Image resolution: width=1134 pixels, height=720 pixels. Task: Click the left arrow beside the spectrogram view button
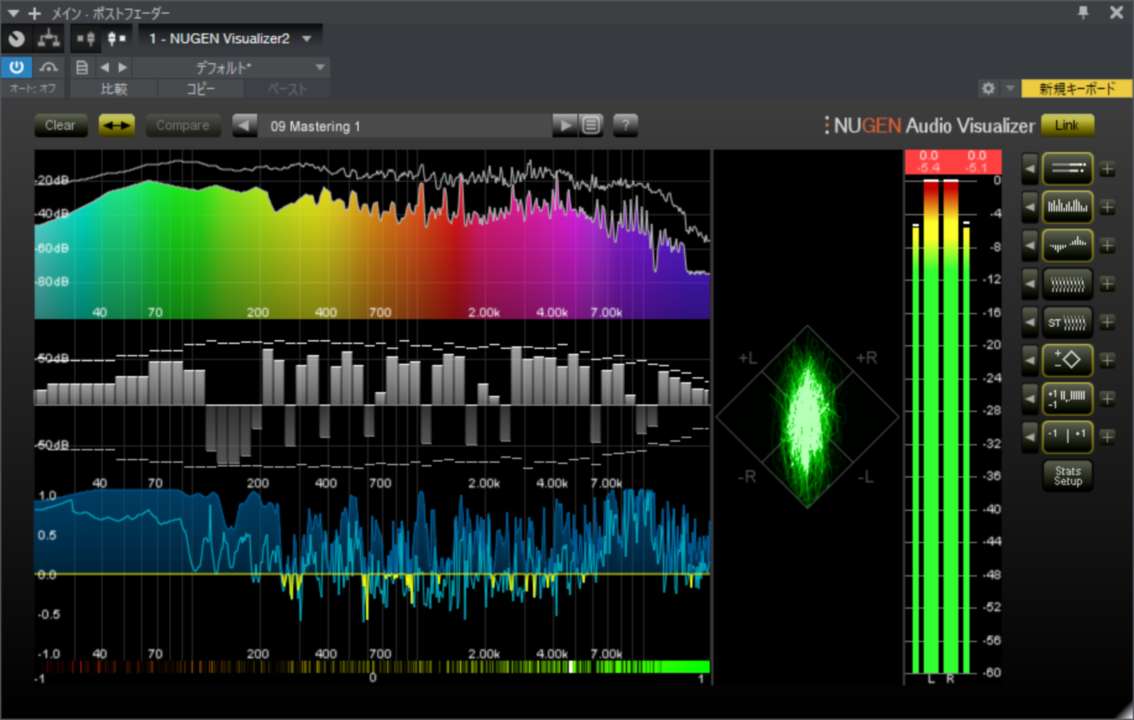tap(1029, 284)
